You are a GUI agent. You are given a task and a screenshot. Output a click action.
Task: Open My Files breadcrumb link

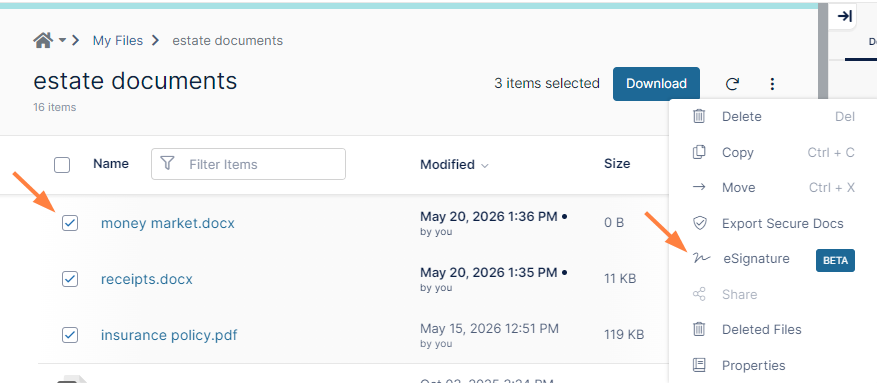click(118, 41)
